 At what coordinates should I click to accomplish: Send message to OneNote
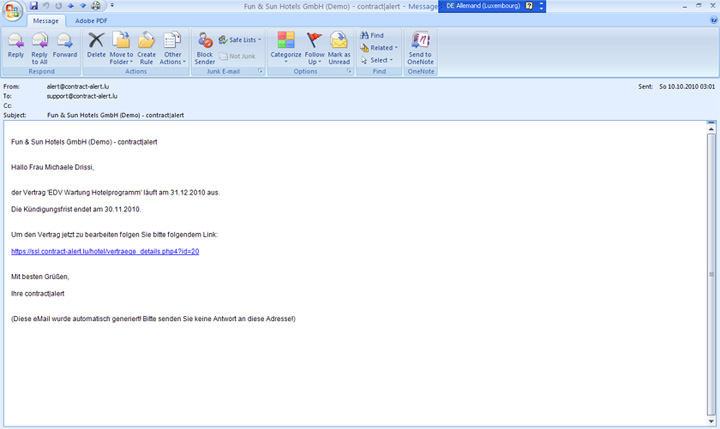click(x=420, y=45)
